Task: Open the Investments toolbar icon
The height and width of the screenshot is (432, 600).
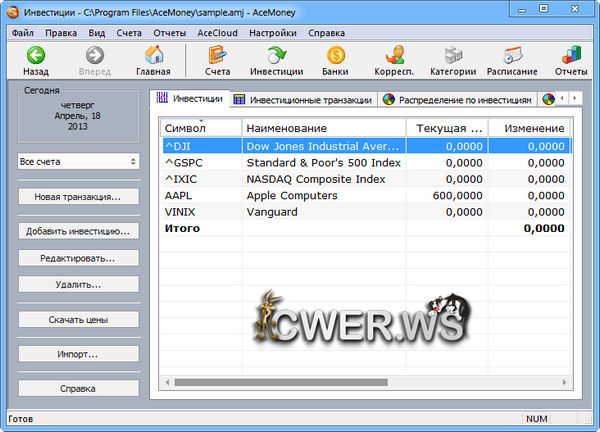Action: coord(276,55)
